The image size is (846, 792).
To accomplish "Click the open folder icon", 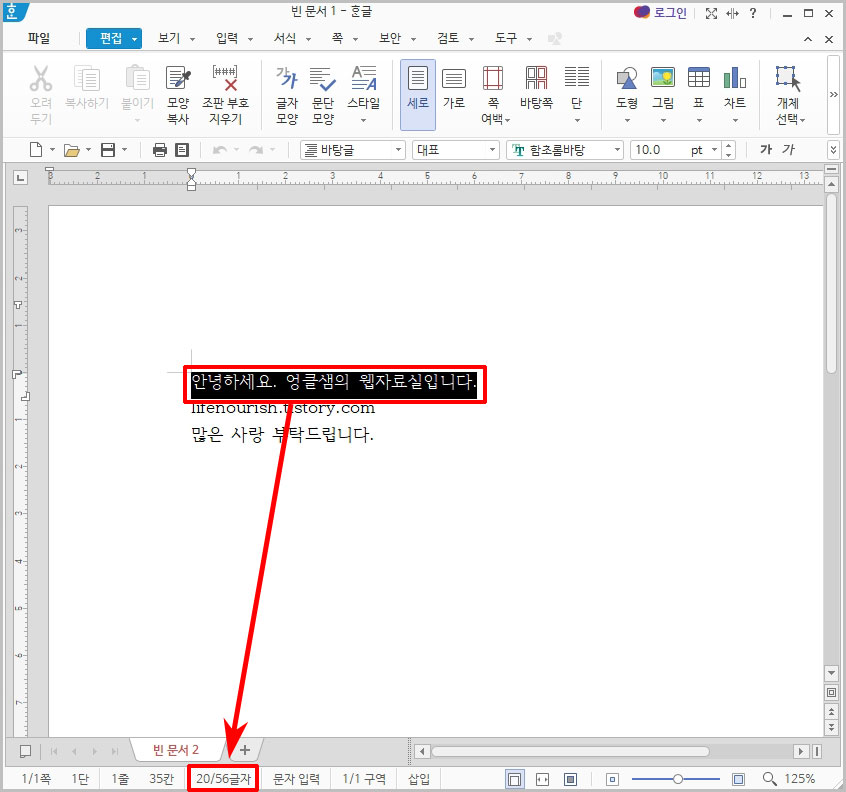I will (x=71, y=150).
